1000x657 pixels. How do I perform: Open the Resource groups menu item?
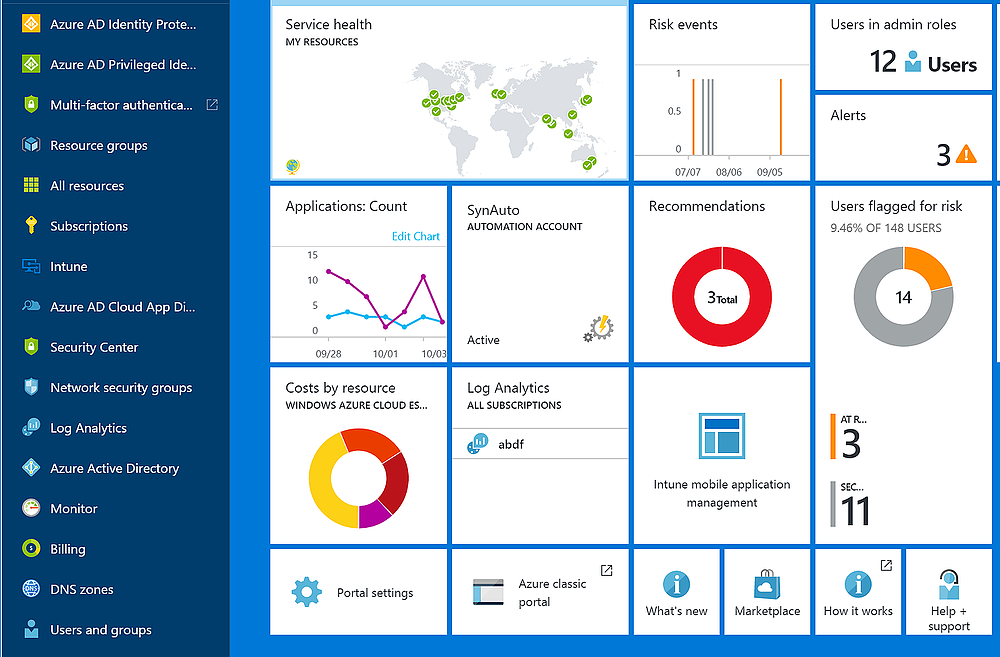pos(99,145)
